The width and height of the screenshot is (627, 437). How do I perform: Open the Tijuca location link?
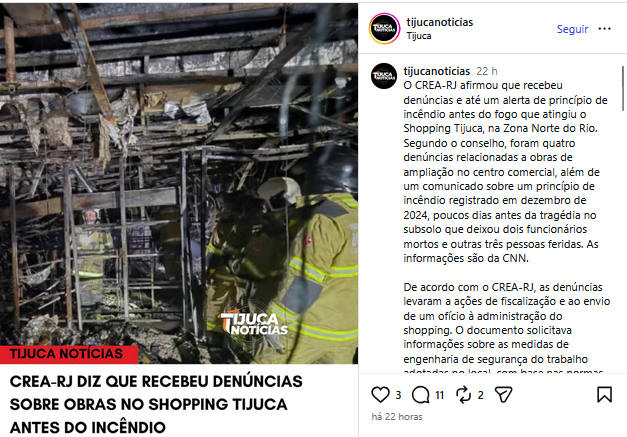419,36
